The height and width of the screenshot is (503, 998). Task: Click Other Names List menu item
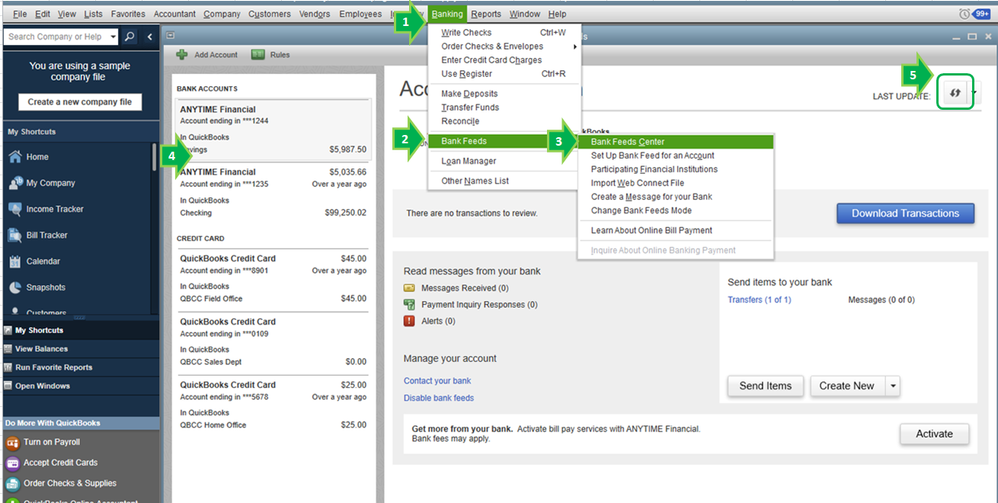(x=504, y=181)
